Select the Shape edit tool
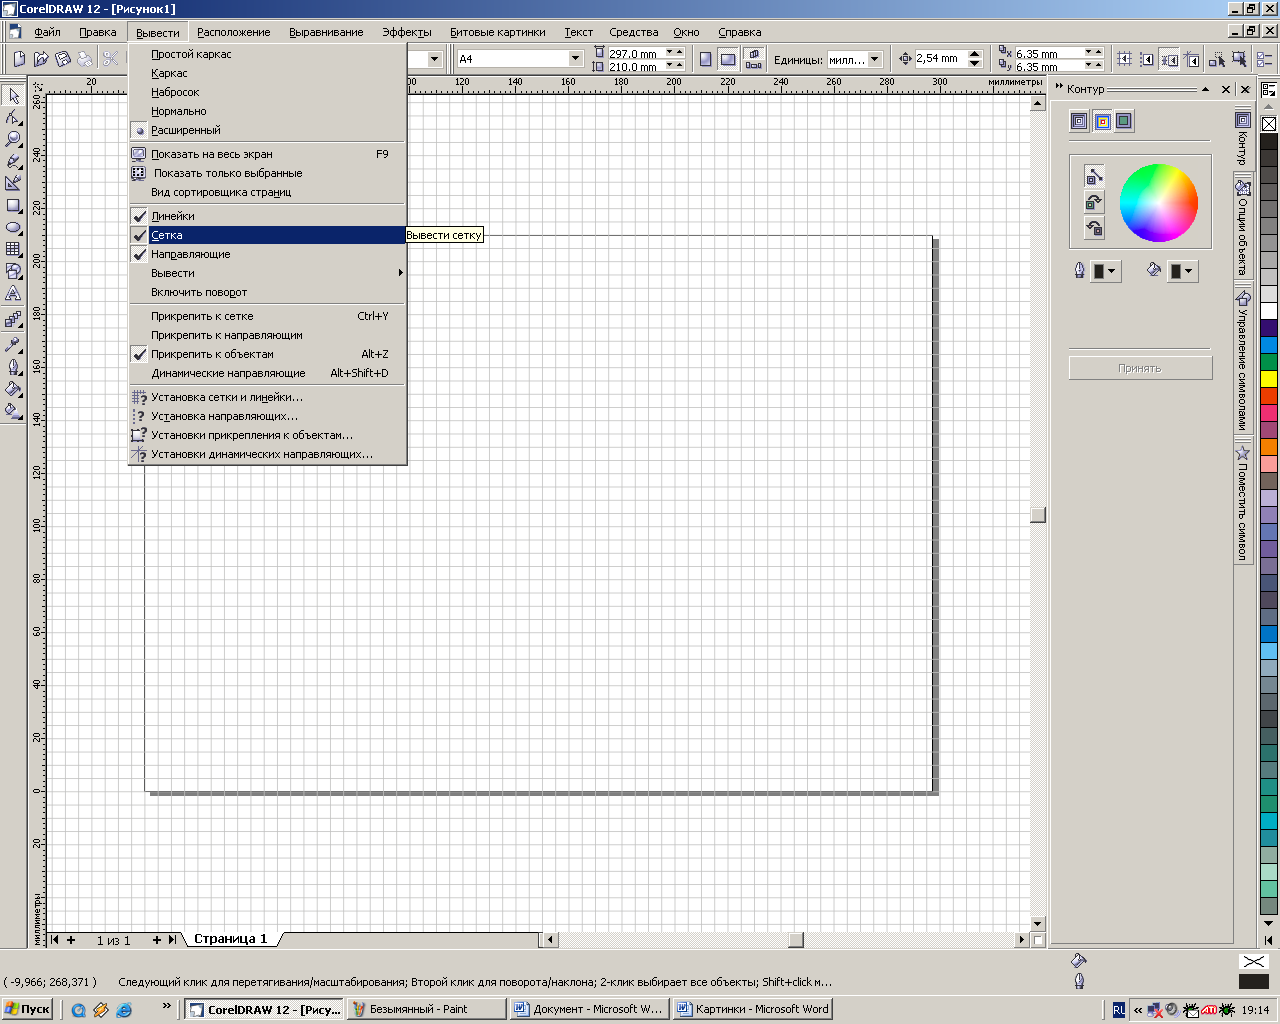The image size is (1280, 1024). click(x=13, y=118)
